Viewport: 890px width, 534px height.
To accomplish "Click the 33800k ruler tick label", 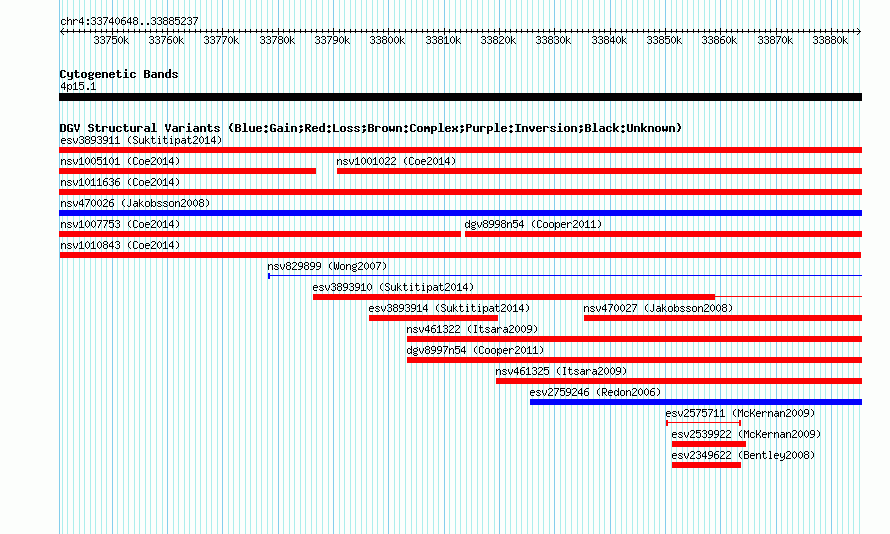I will point(387,40).
